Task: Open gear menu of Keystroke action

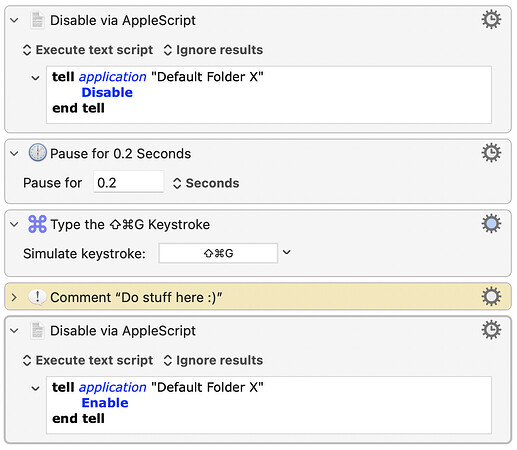Action: click(x=491, y=224)
